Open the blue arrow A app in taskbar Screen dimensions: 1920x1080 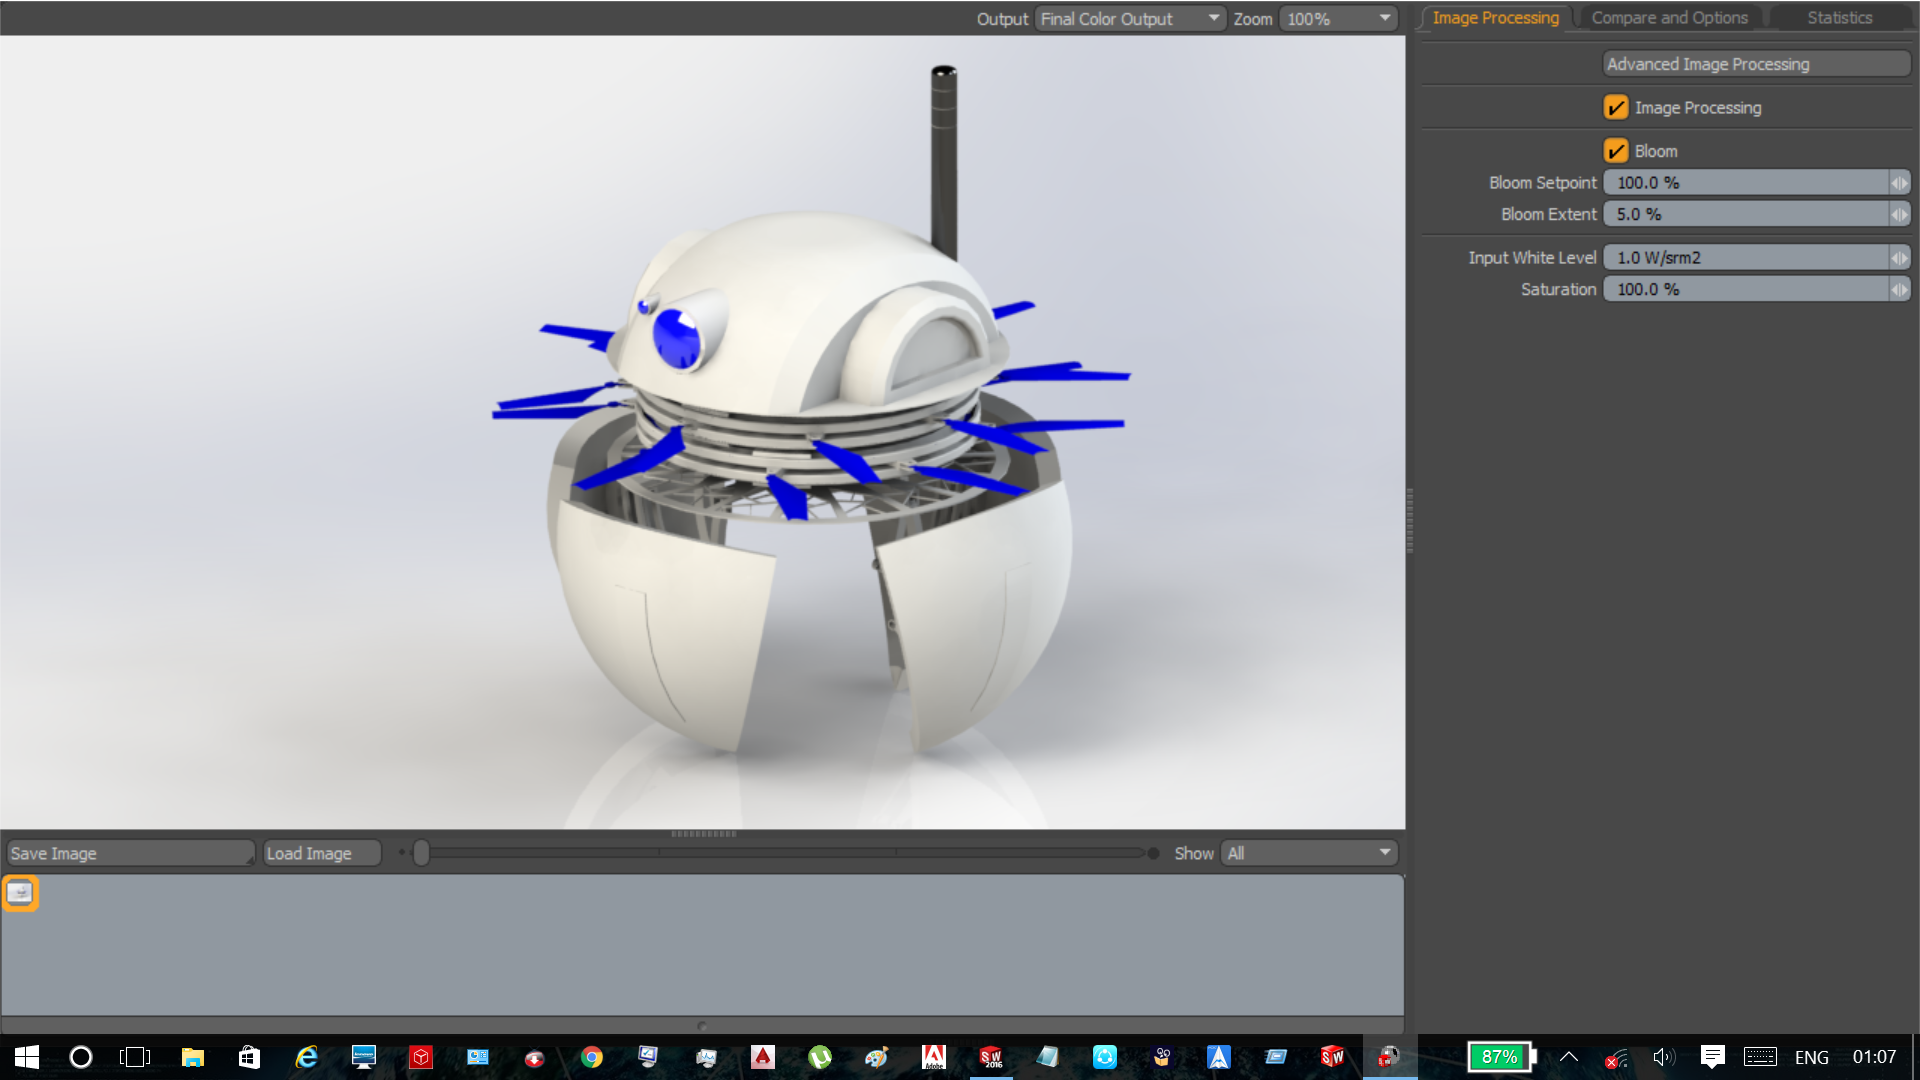[x=1219, y=1057]
